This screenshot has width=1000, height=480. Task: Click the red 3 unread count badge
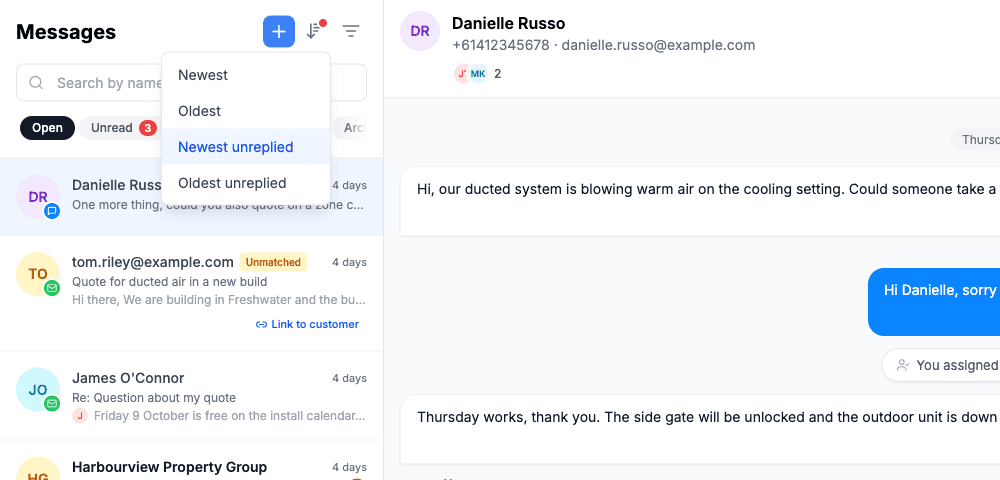(x=148, y=128)
